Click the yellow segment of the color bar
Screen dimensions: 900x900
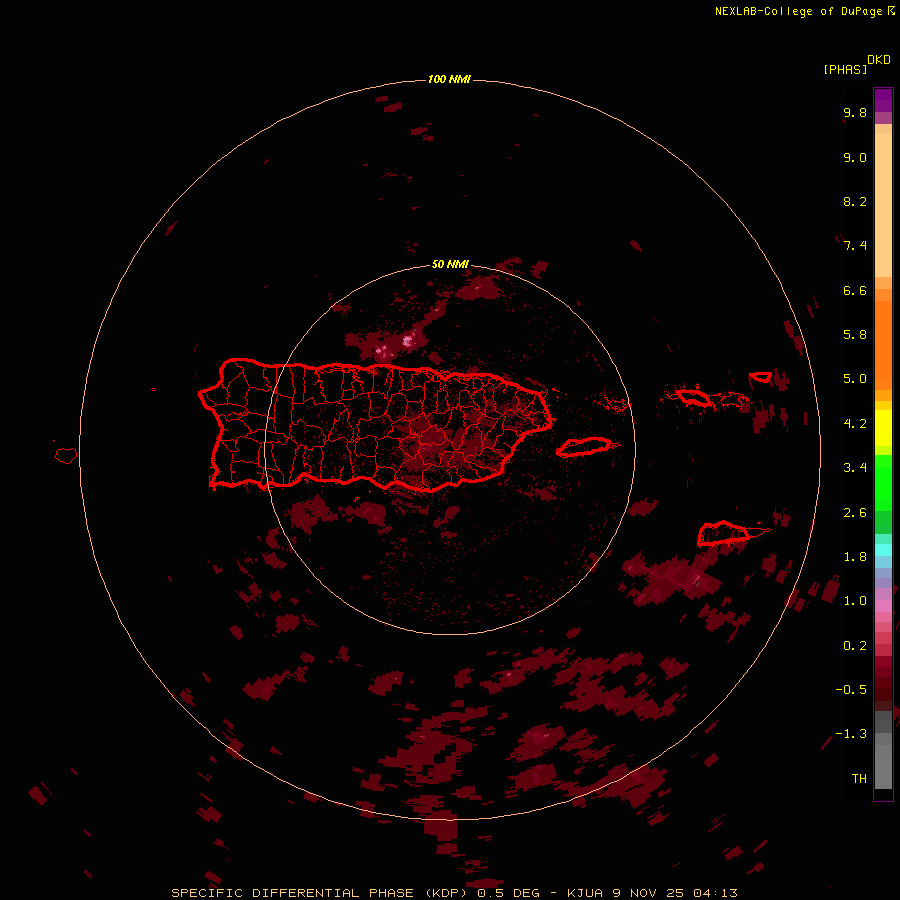(x=883, y=428)
